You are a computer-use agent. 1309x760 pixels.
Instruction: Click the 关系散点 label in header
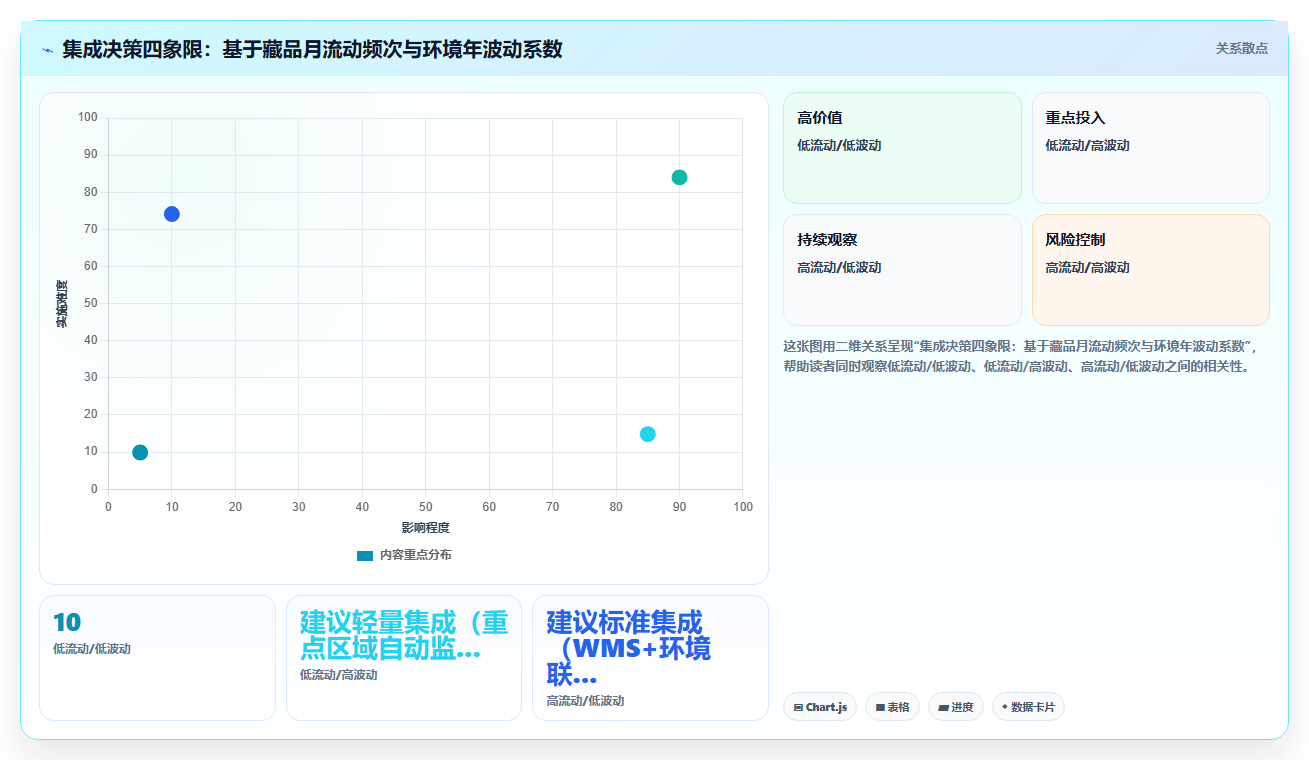pyautogui.click(x=1241, y=48)
